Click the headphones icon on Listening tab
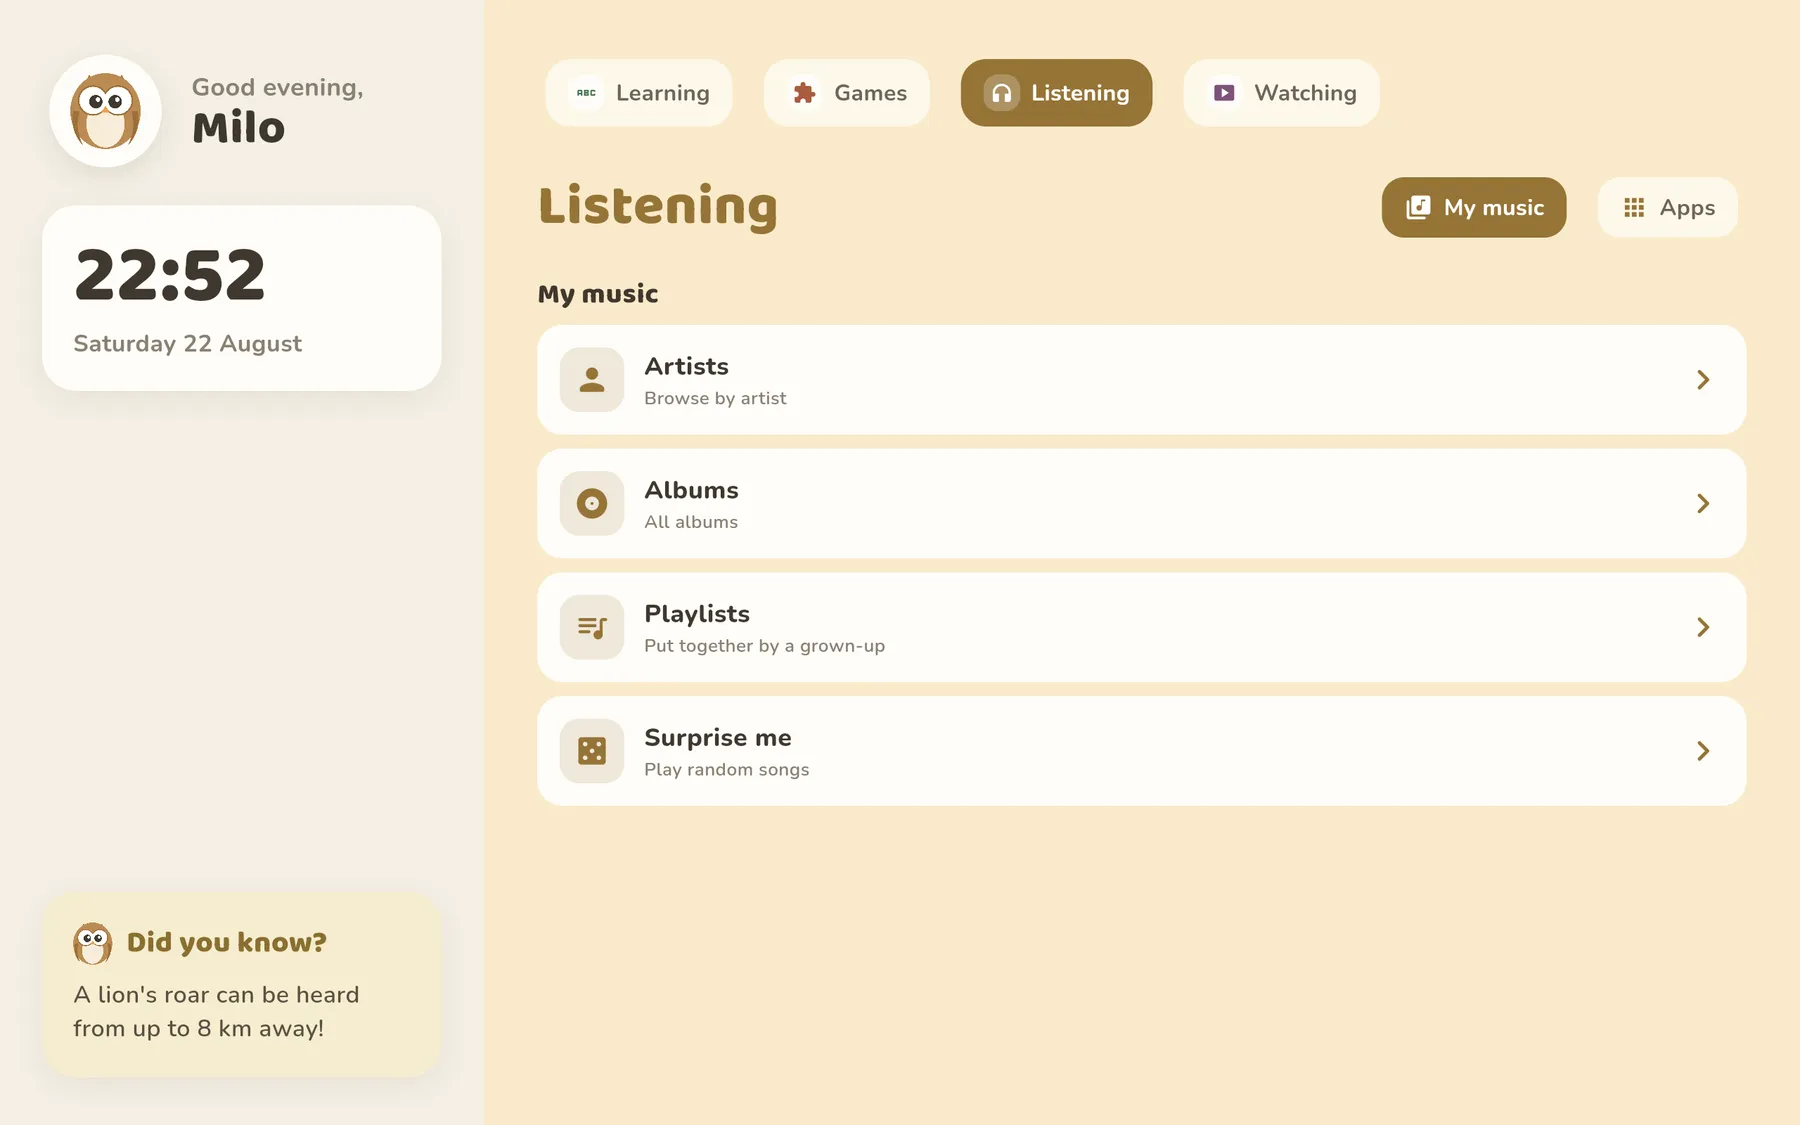 [1001, 93]
